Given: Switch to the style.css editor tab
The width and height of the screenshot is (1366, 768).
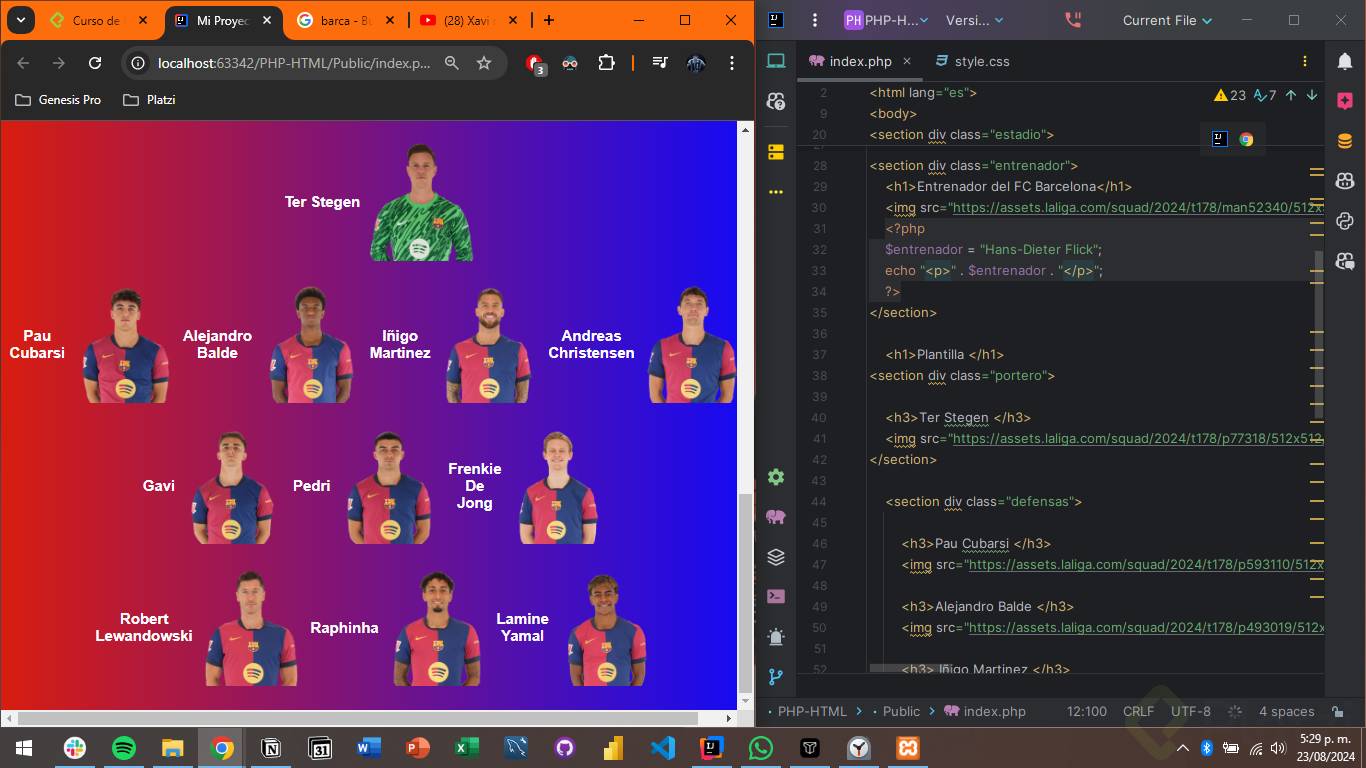Looking at the screenshot, I should coord(972,61).
